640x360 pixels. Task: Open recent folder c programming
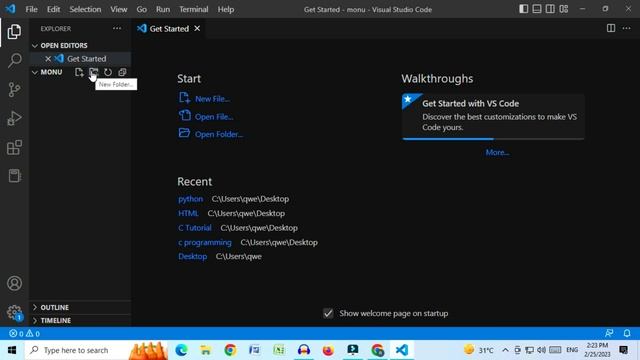(204, 242)
